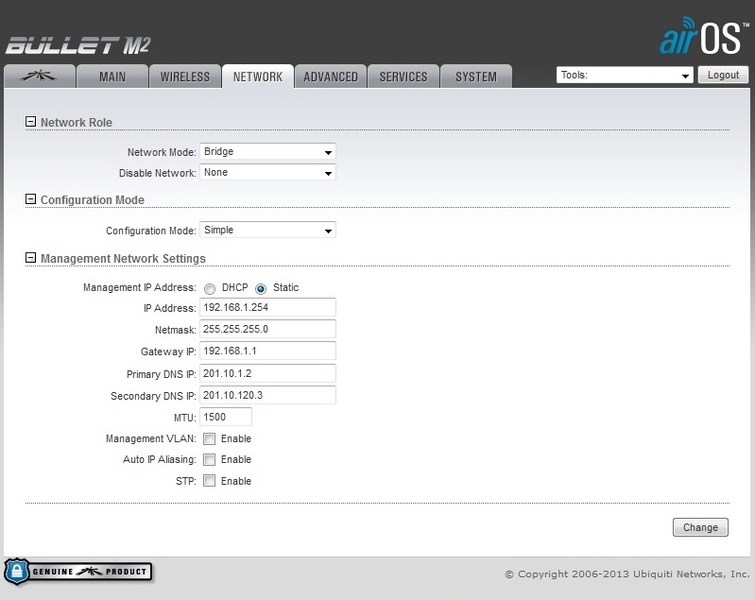The height and width of the screenshot is (600, 755).
Task: Select Static for Management IP Address
Action: [260, 288]
